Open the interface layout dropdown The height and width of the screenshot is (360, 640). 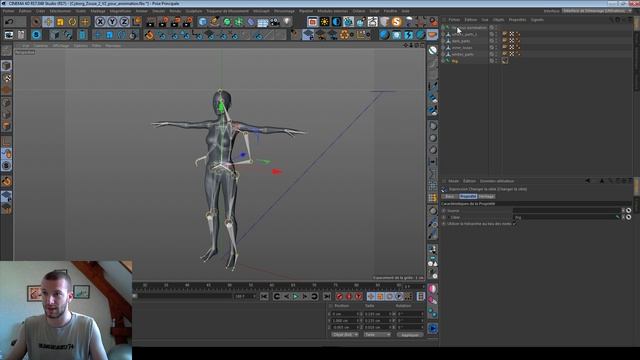[x=596, y=11]
